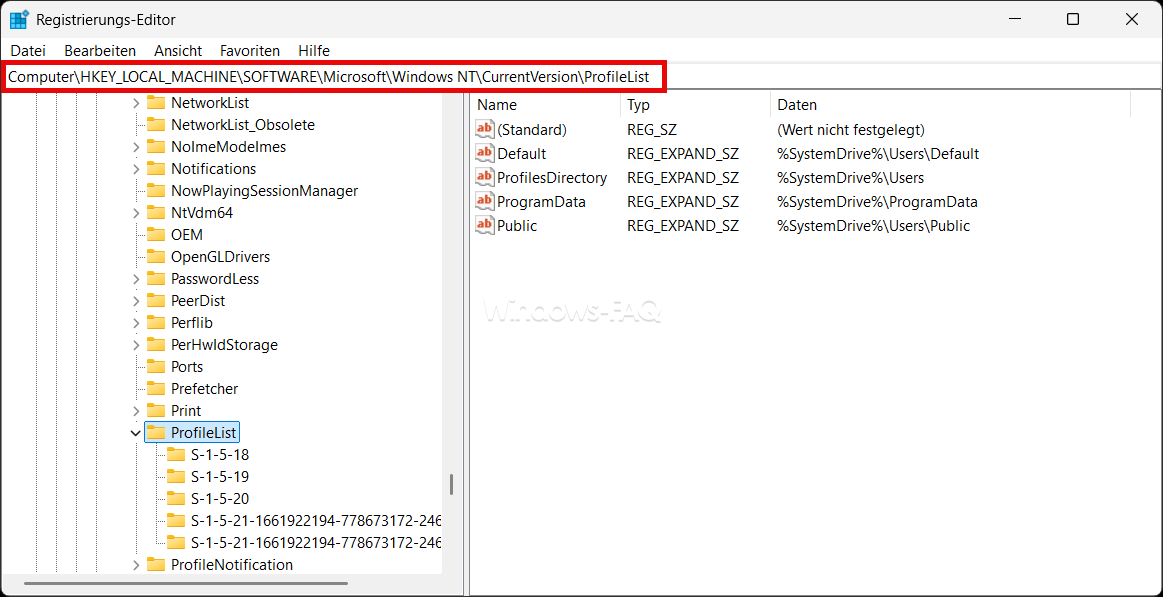The height and width of the screenshot is (597, 1163).
Task: Click the S-1-5-18 folder icon
Action: 176,454
